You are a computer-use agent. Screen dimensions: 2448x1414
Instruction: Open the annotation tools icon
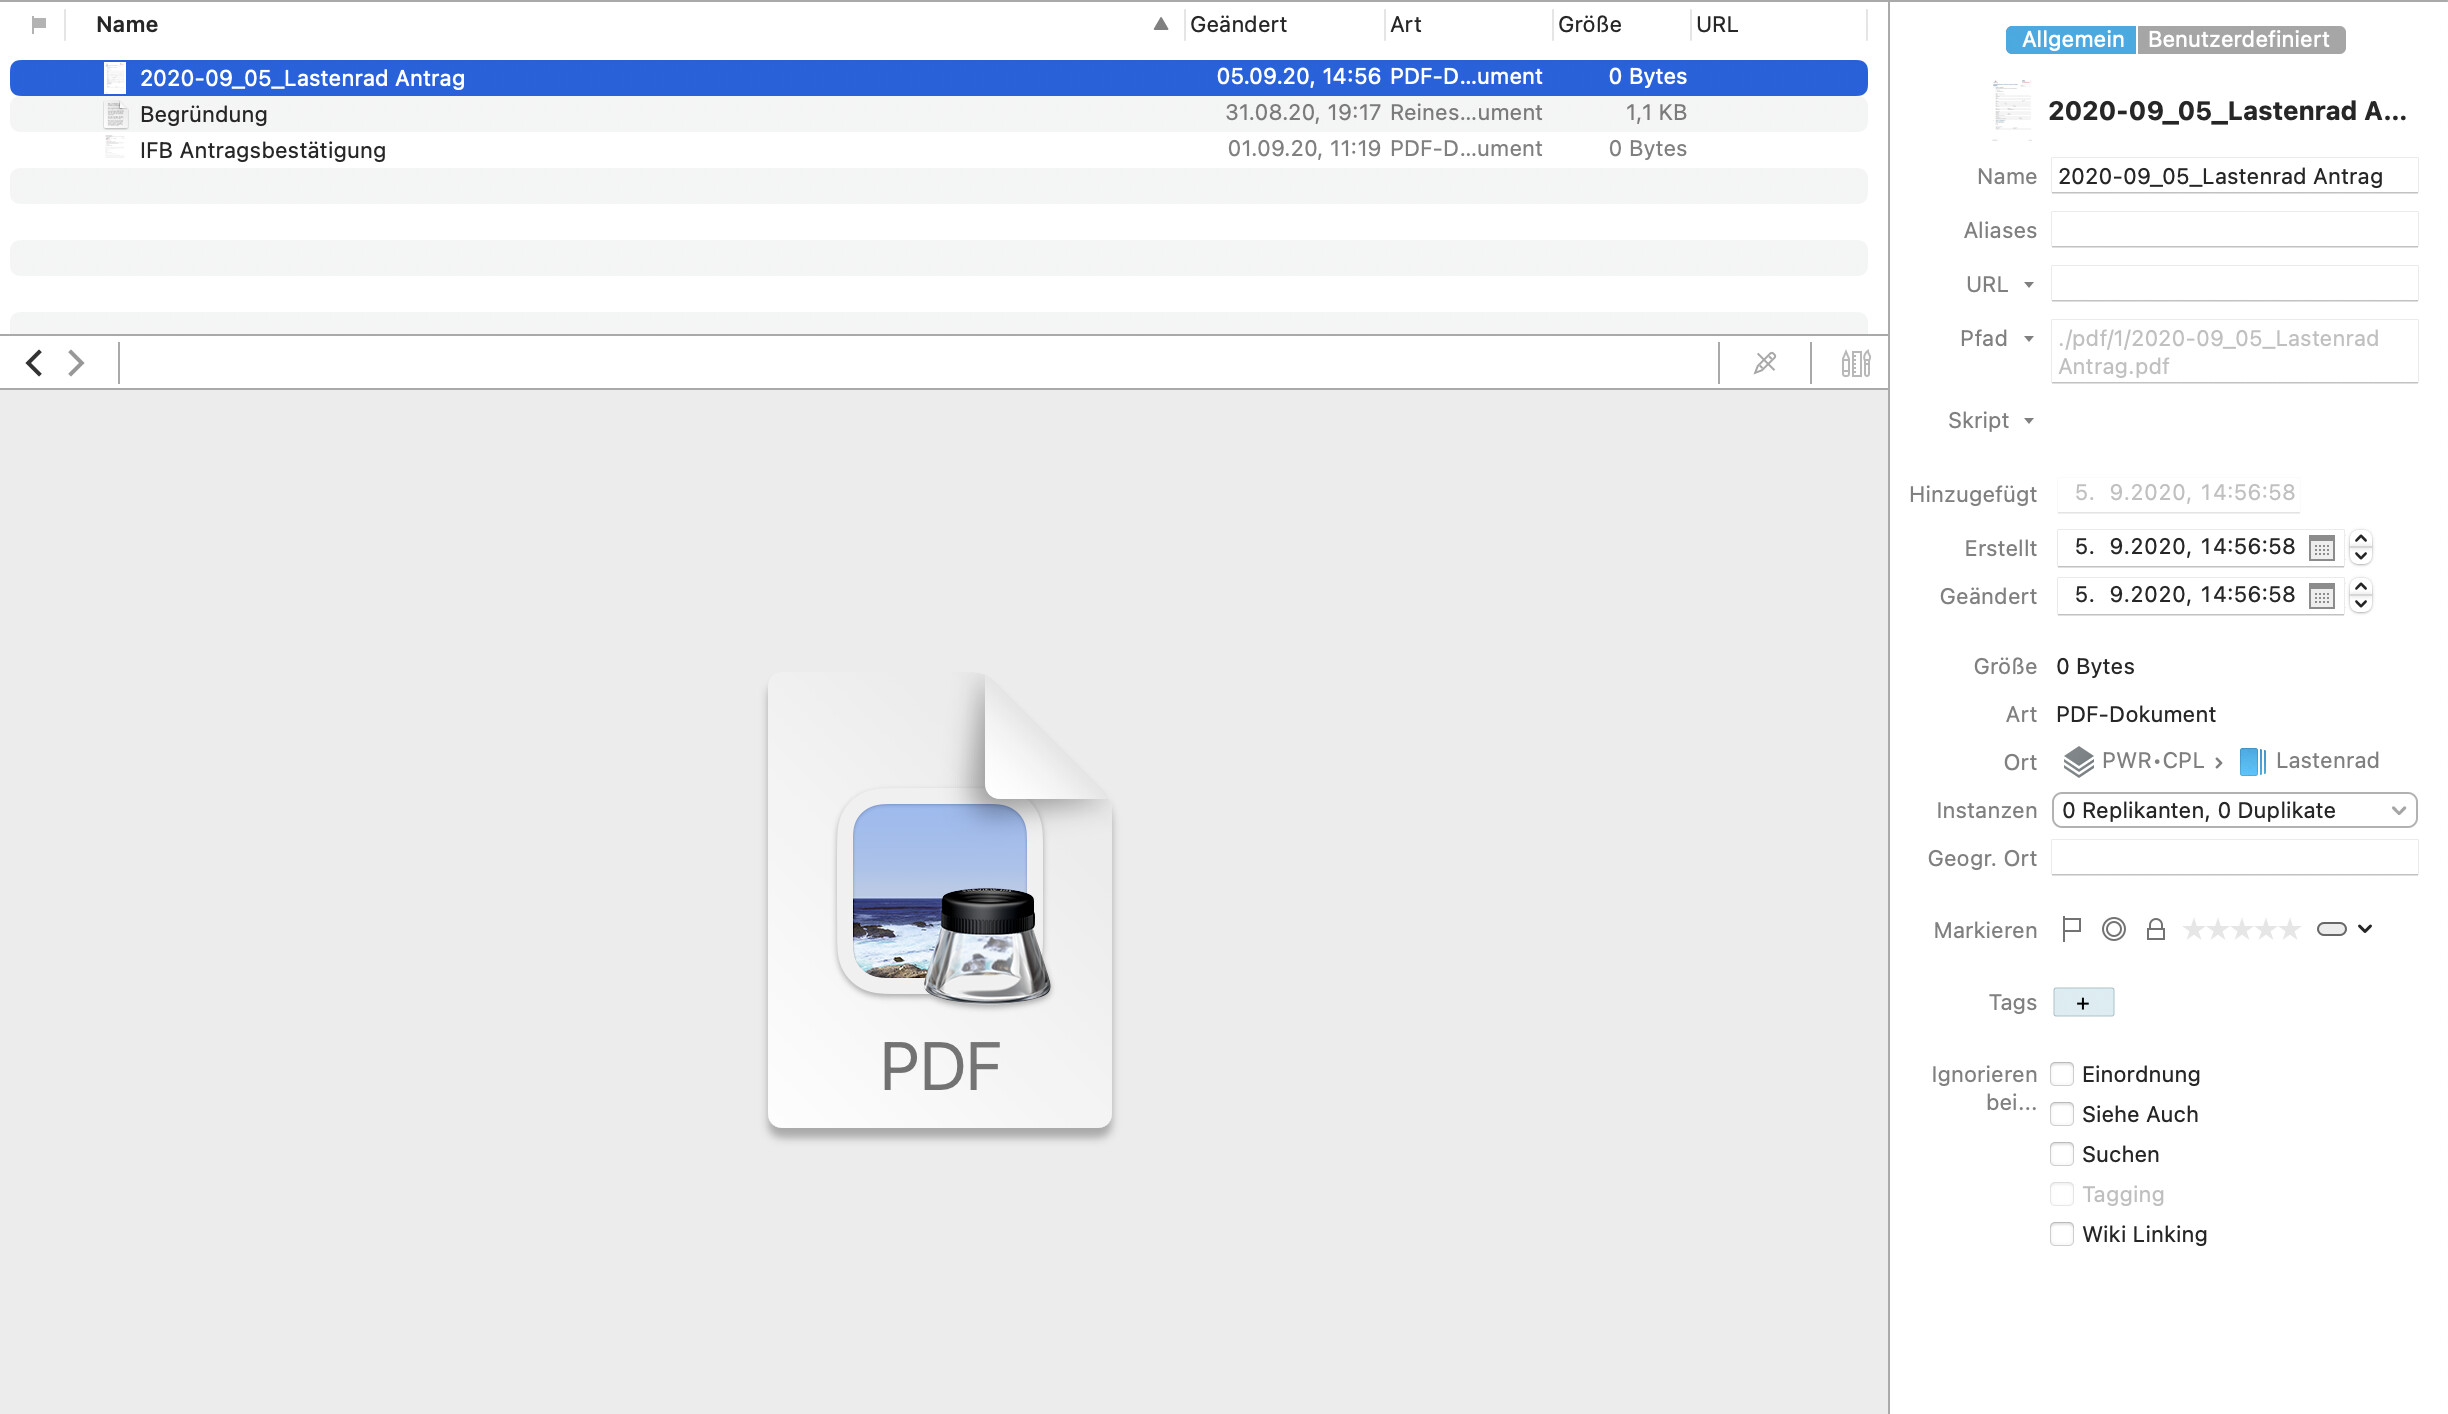point(1856,363)
